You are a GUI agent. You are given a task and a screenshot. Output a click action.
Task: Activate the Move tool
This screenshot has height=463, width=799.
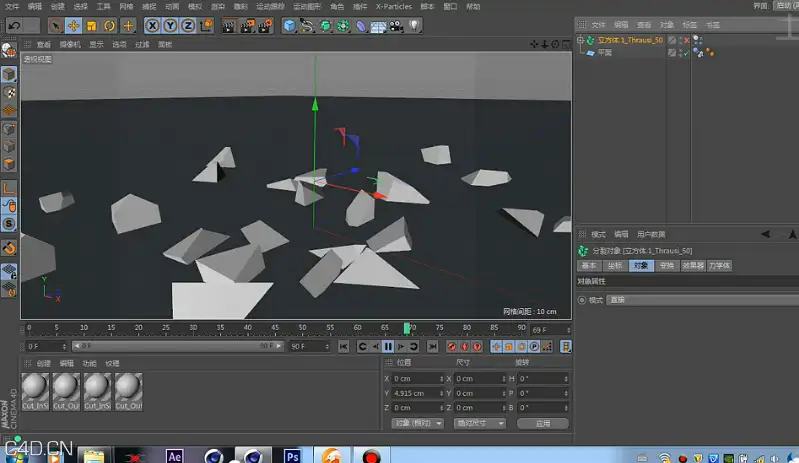click(x=73, y=25)
